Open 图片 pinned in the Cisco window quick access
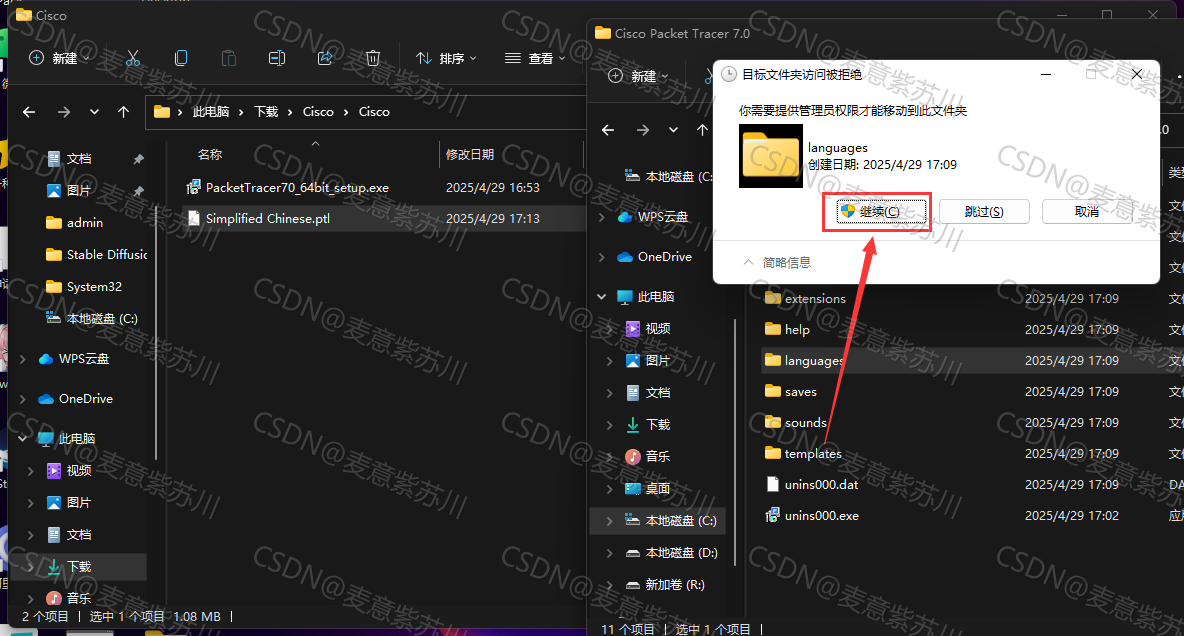This screenshot has height=636, width=1184. [79, 190]
